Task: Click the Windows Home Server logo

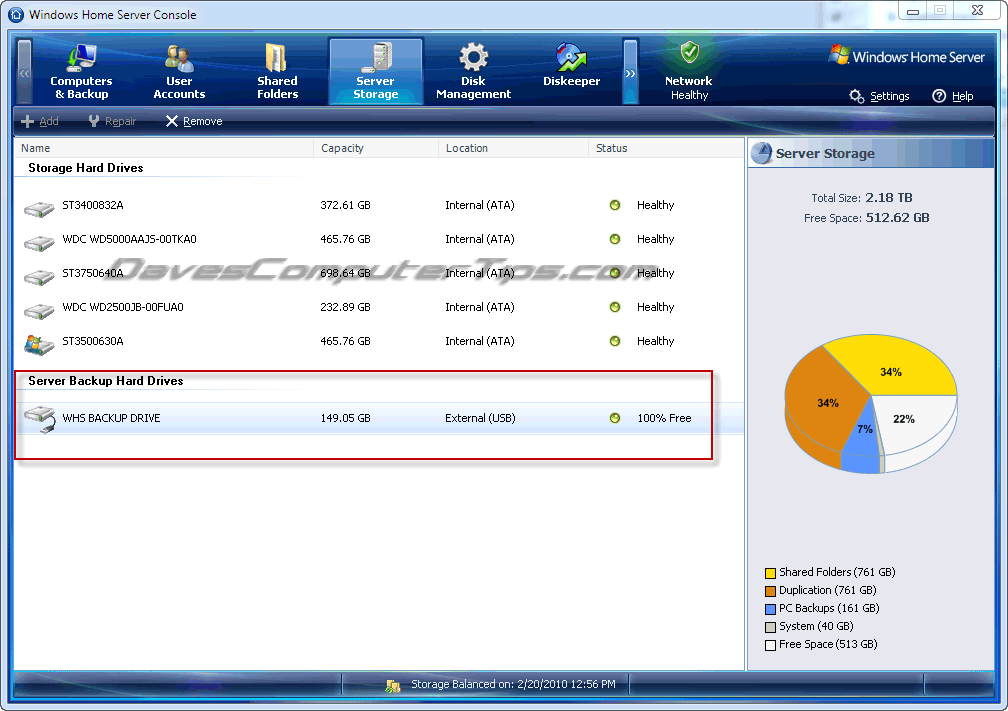Action: pyautogui.click(x=906, y=57)
